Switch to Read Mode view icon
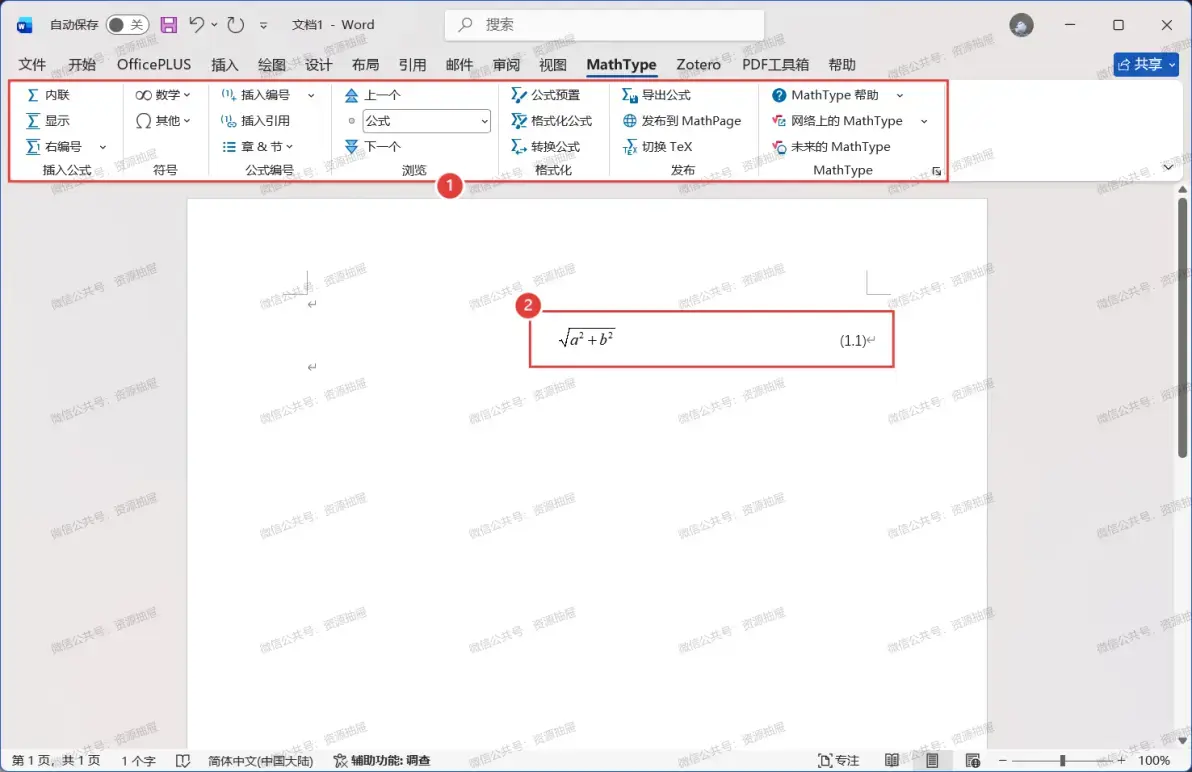Viewport: 1192px width, 772px height. [892, 761]
